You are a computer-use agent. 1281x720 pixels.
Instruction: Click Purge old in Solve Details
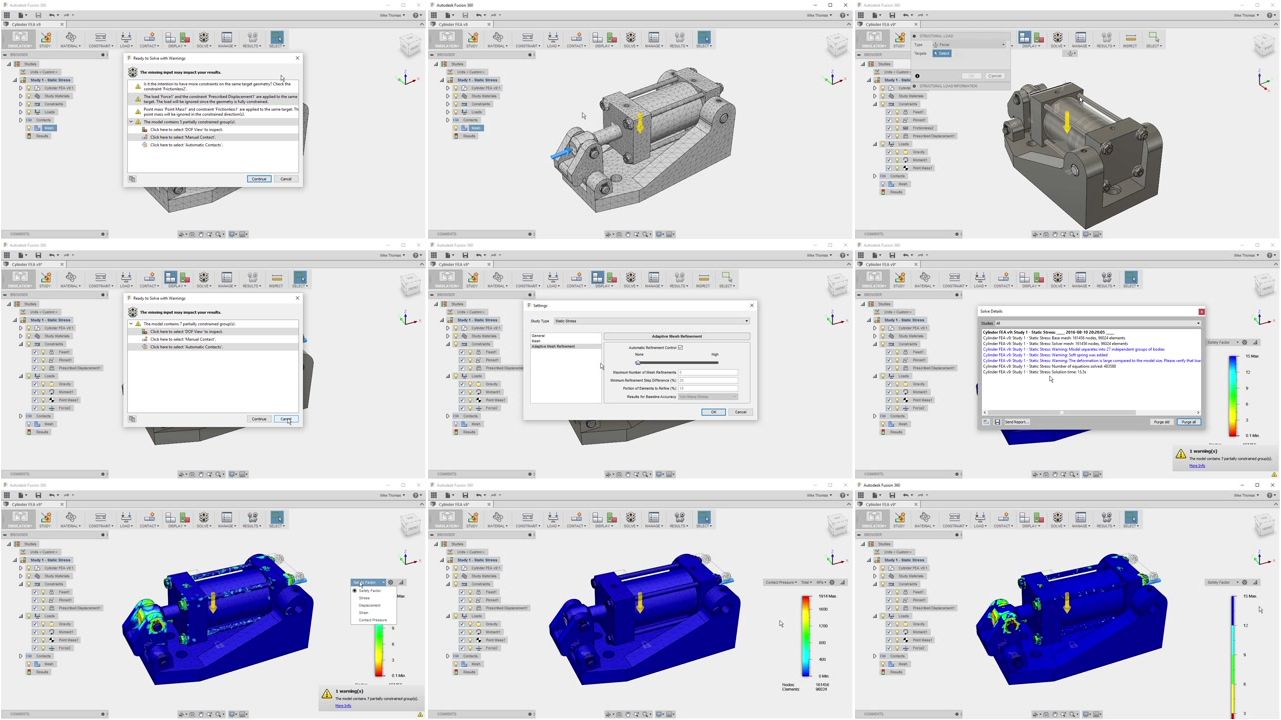pos(1161,422)
